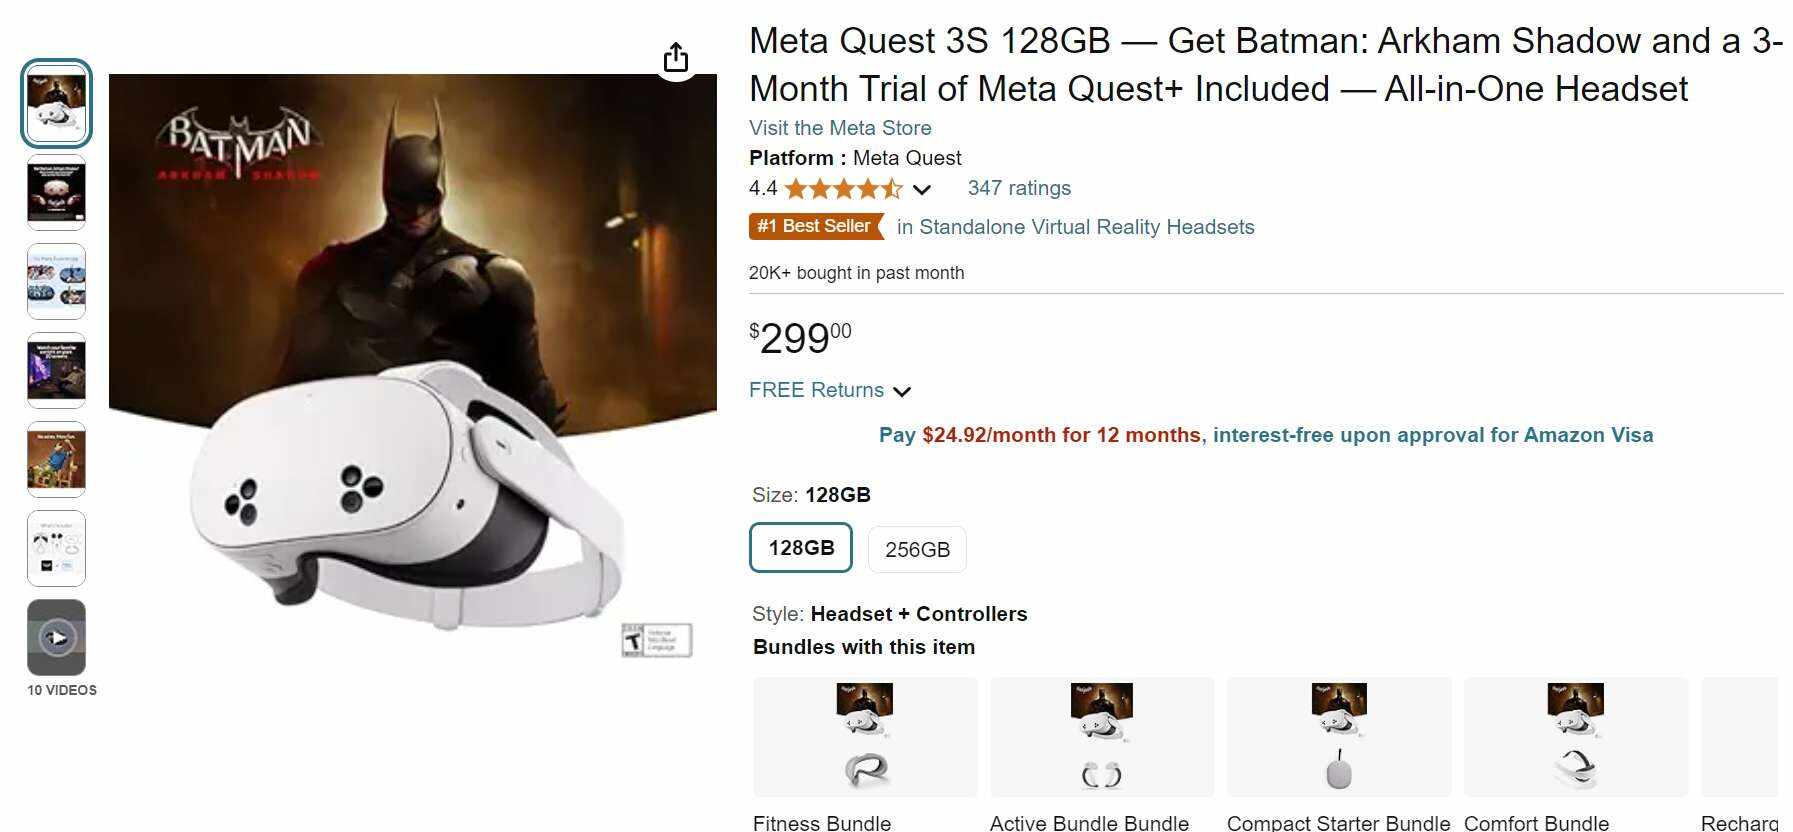1793x832 pixels.
Task: Choose the Active Bundle option
Action: (x=1102, y=738)
